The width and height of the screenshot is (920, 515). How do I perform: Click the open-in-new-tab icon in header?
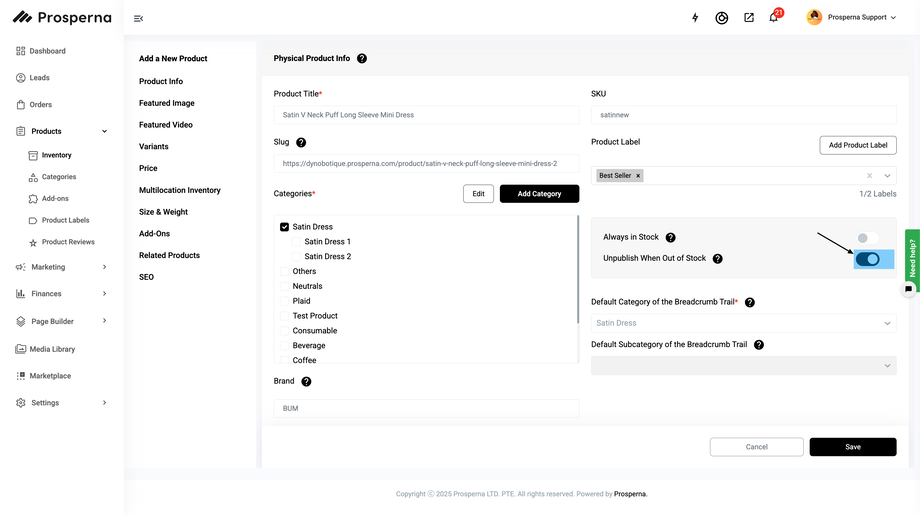(749, 18)
